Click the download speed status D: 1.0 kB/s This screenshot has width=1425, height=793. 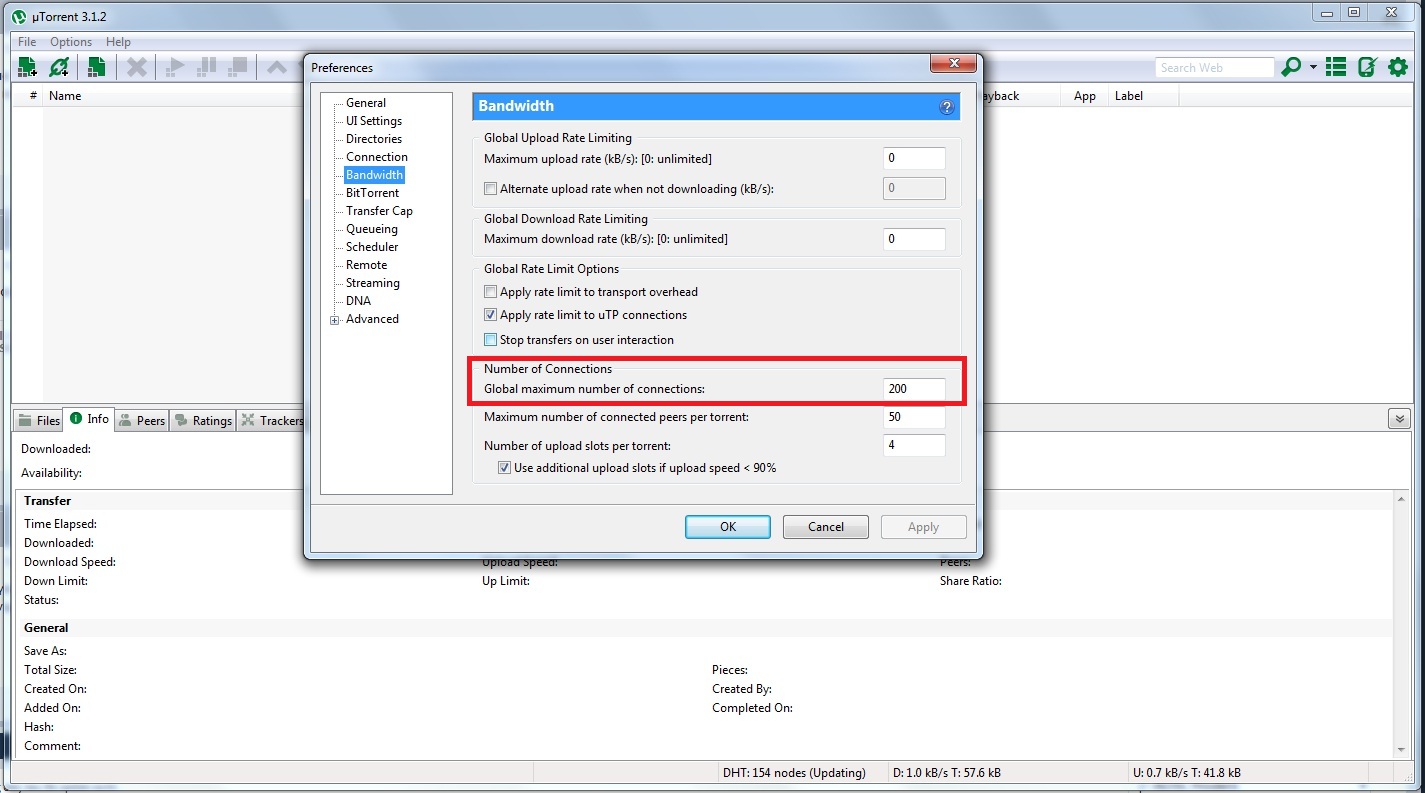click(945, 773)
